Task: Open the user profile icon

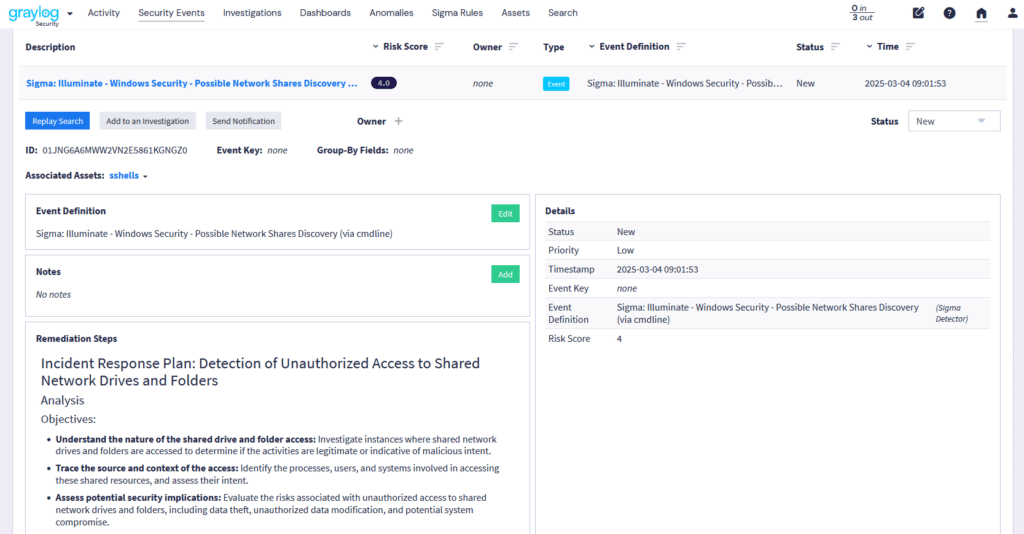Action: 1012,13
